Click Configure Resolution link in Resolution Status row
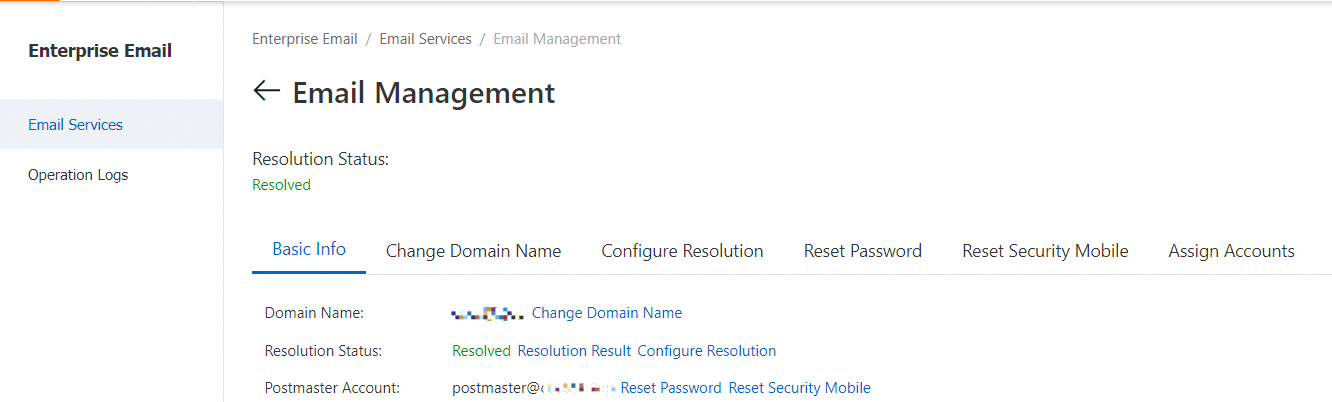Viewport: 1332px width, 402px height. pos(706,351)
